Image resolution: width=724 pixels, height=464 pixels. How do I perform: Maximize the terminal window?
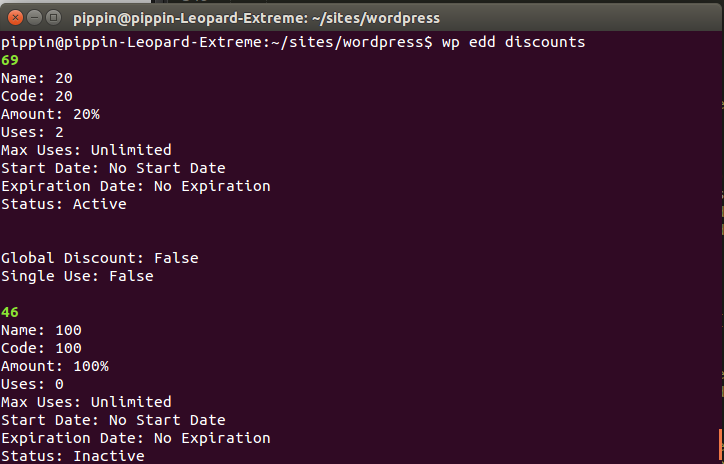tap(51, 18)
